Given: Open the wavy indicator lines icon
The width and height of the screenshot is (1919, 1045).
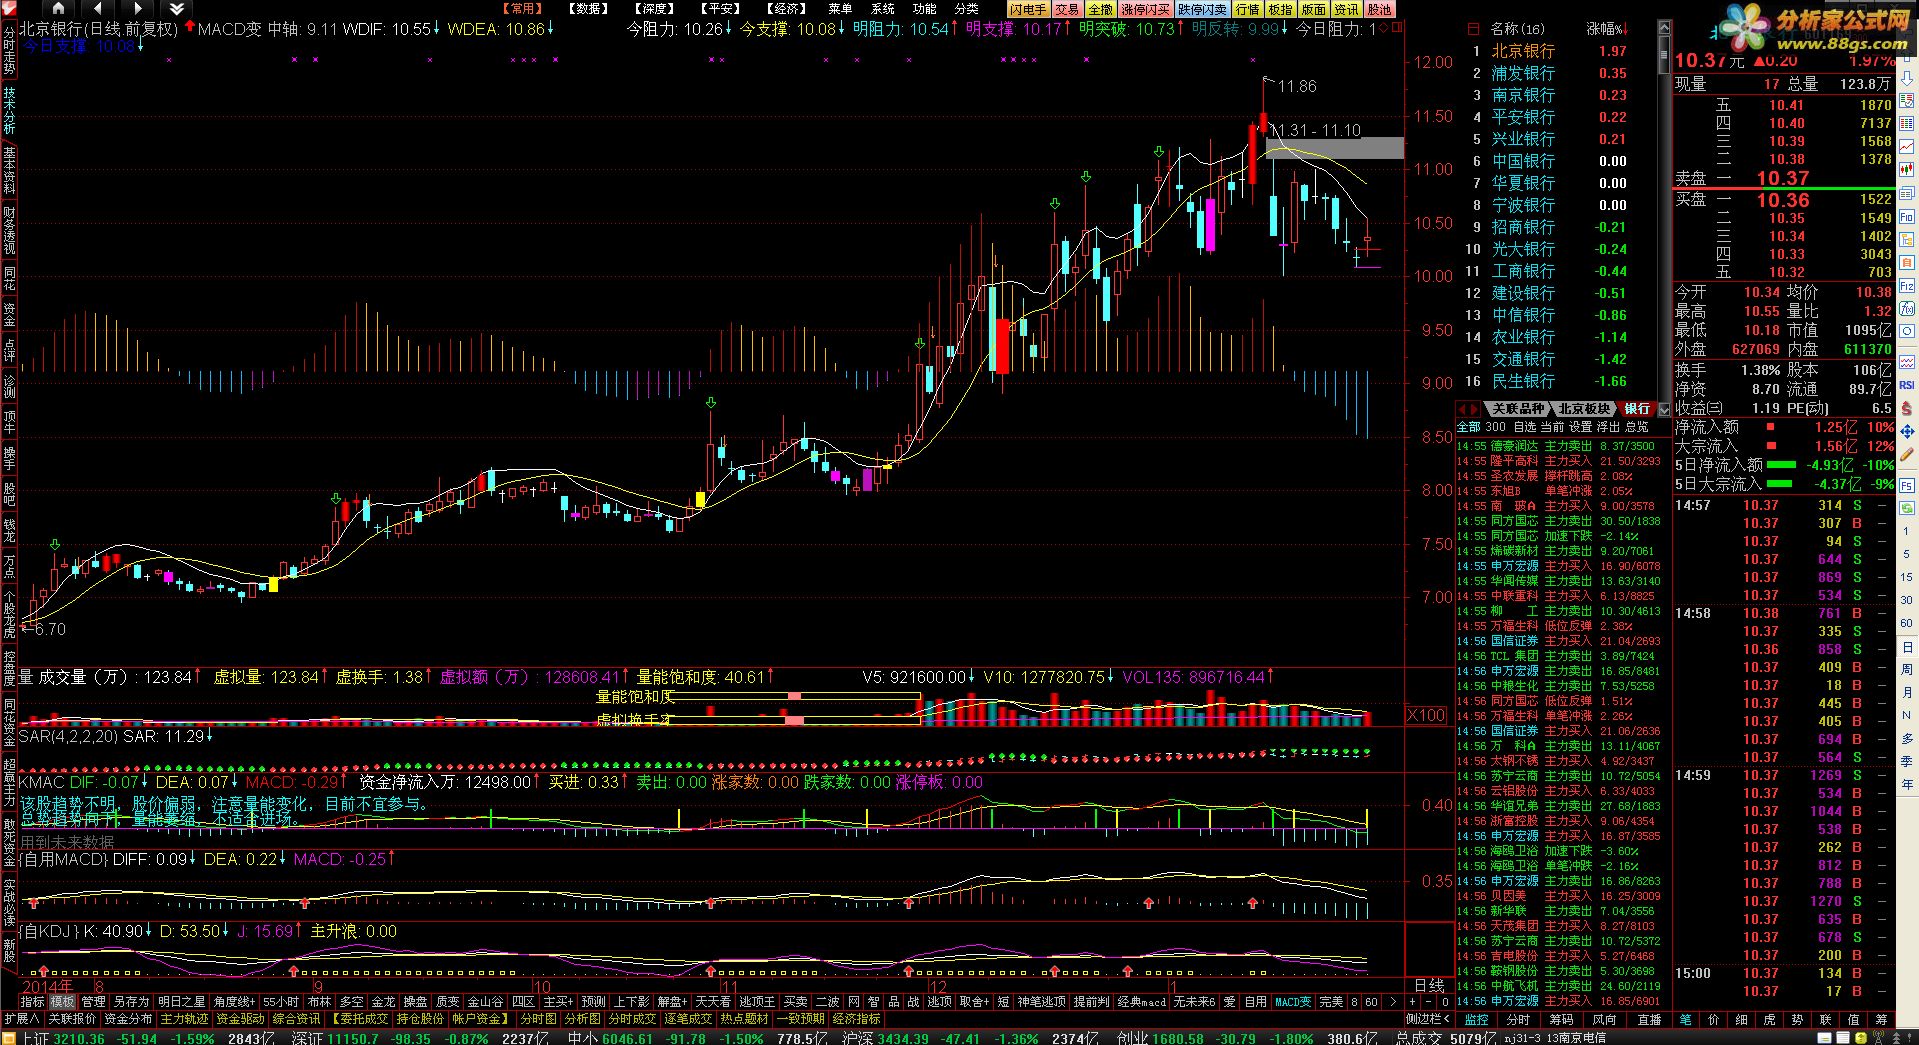Looking at the screenshot, I should [1907, 362].
